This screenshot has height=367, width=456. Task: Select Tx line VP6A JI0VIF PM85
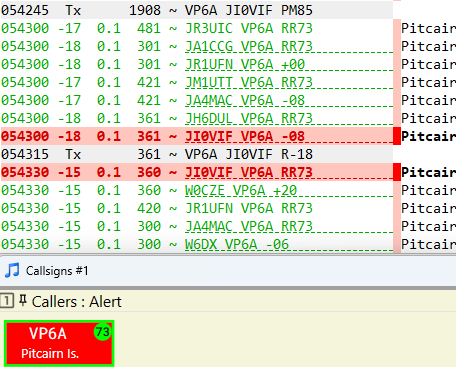196,10
